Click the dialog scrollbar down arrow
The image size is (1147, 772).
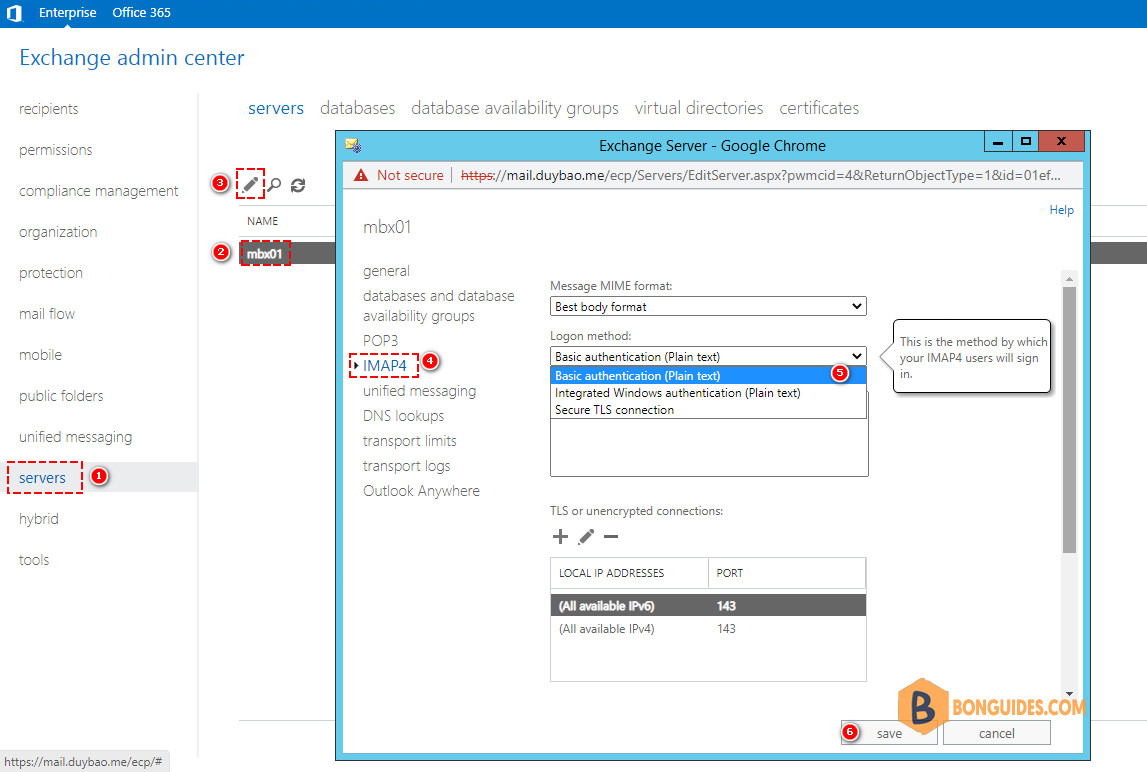[x=1069, y=693]
